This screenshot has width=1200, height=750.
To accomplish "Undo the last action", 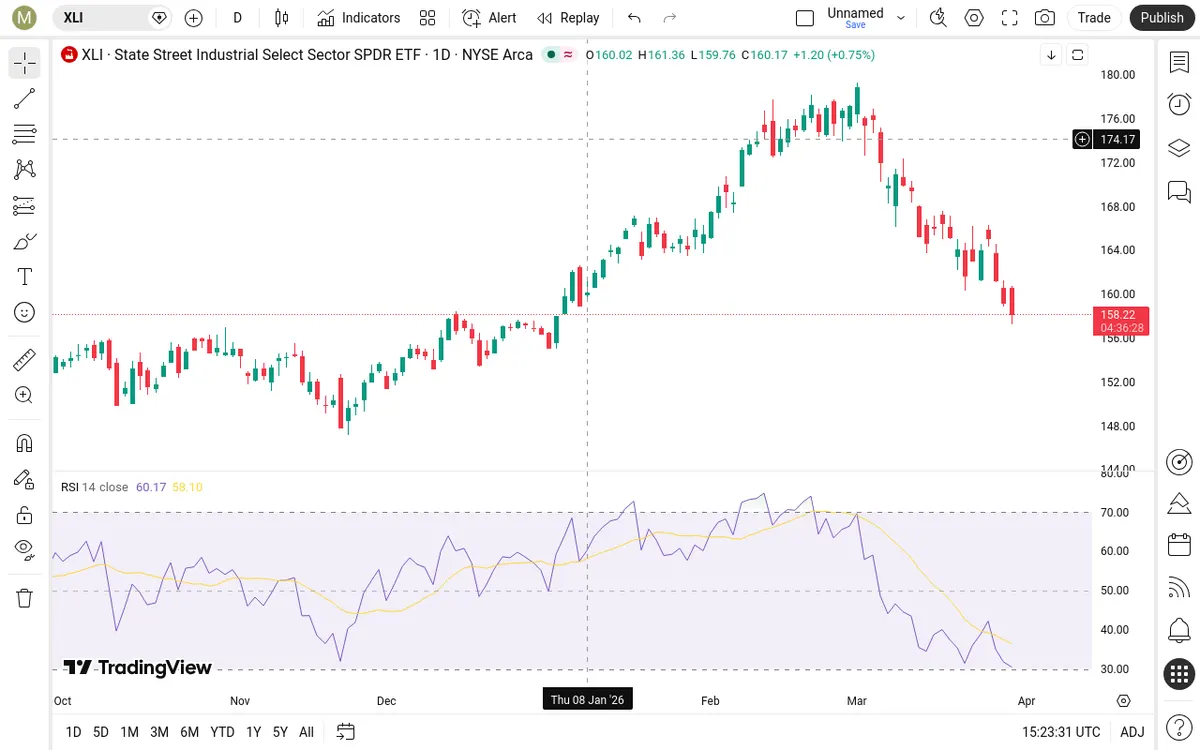I will [x=634, y=18].
